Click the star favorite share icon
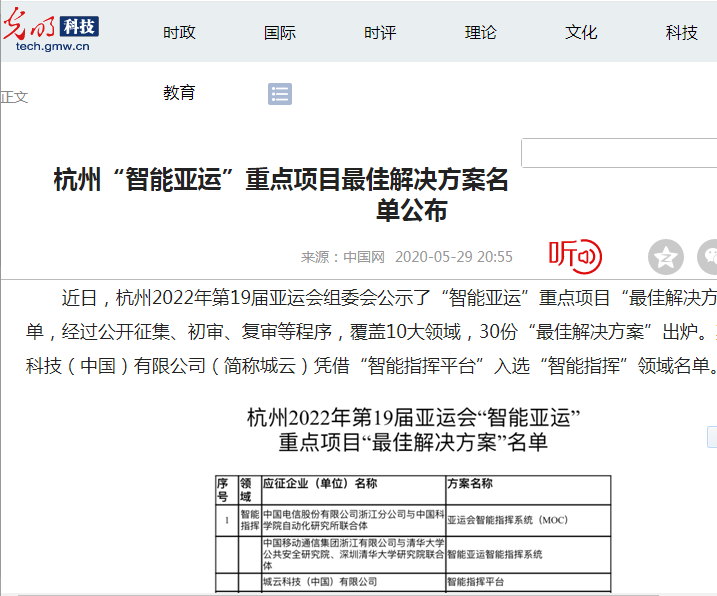This screenshot has height=596, width=717. coord(666,257)
